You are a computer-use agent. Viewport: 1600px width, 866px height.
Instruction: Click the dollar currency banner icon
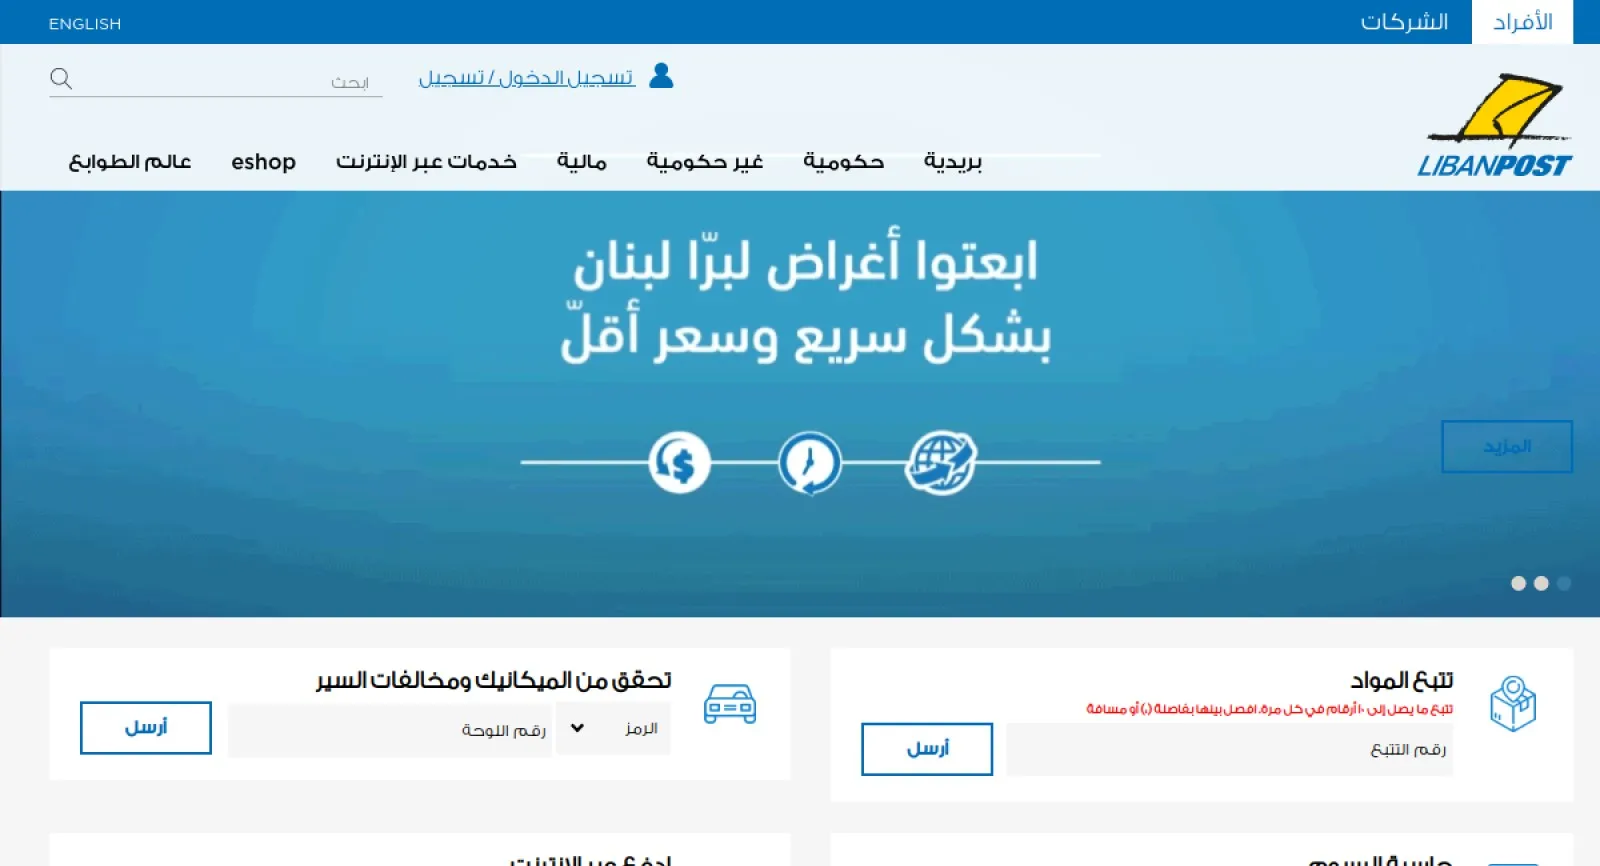coord(679,463)
